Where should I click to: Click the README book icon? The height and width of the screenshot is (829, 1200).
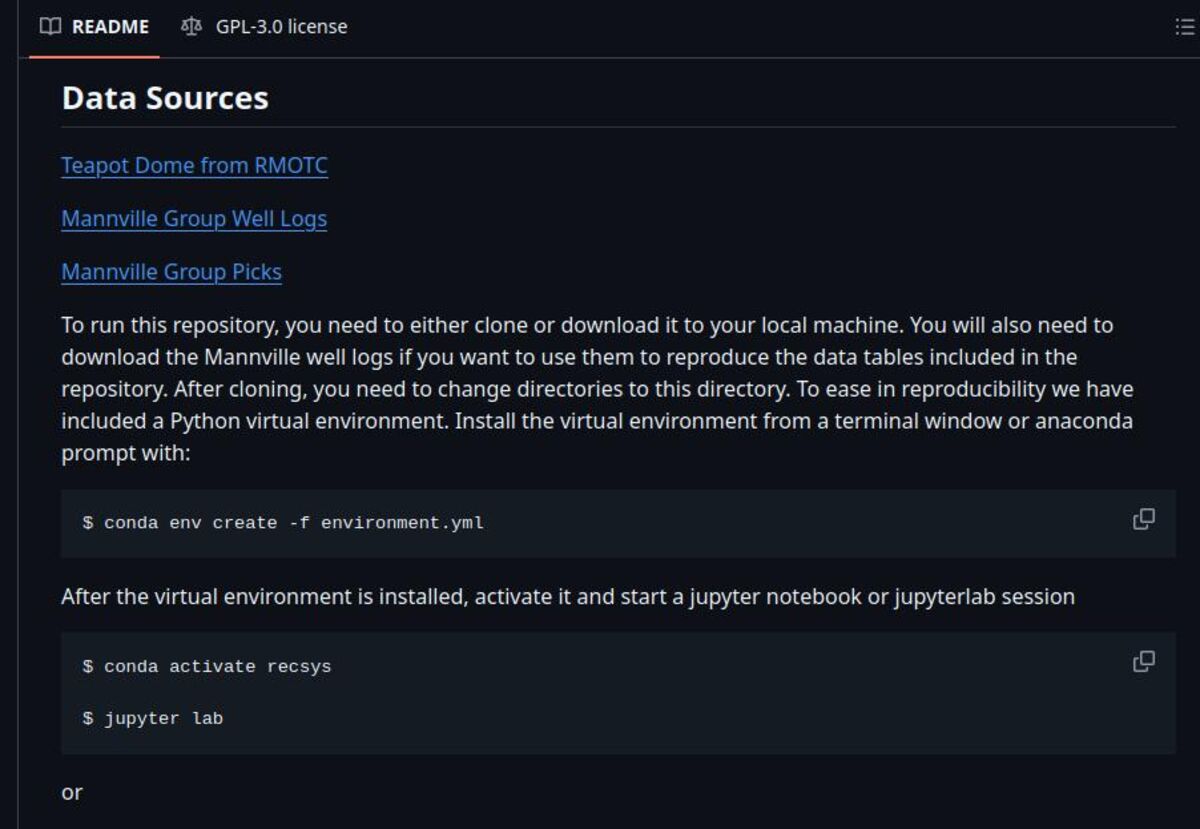coord(50,27)
